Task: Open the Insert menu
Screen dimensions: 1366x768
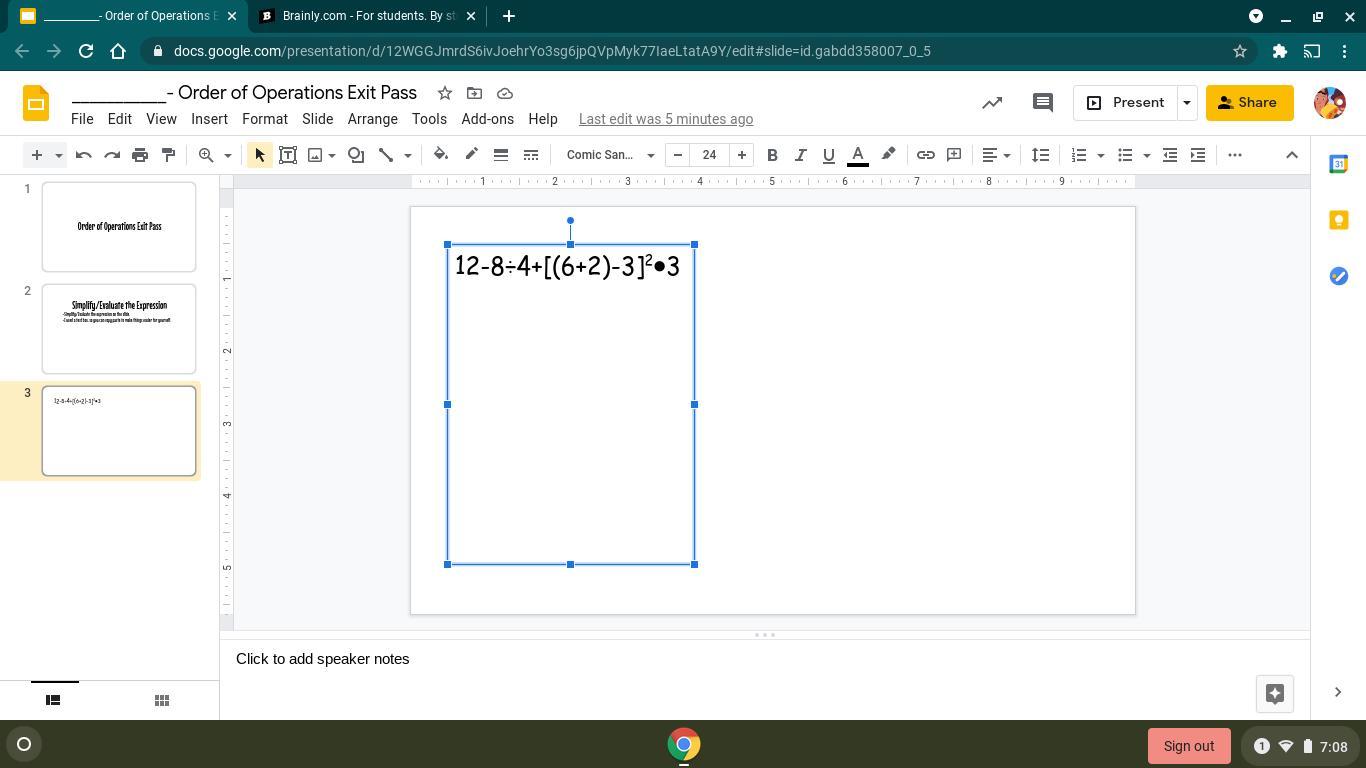Action: pyautogui.click(x=209, y=119)
